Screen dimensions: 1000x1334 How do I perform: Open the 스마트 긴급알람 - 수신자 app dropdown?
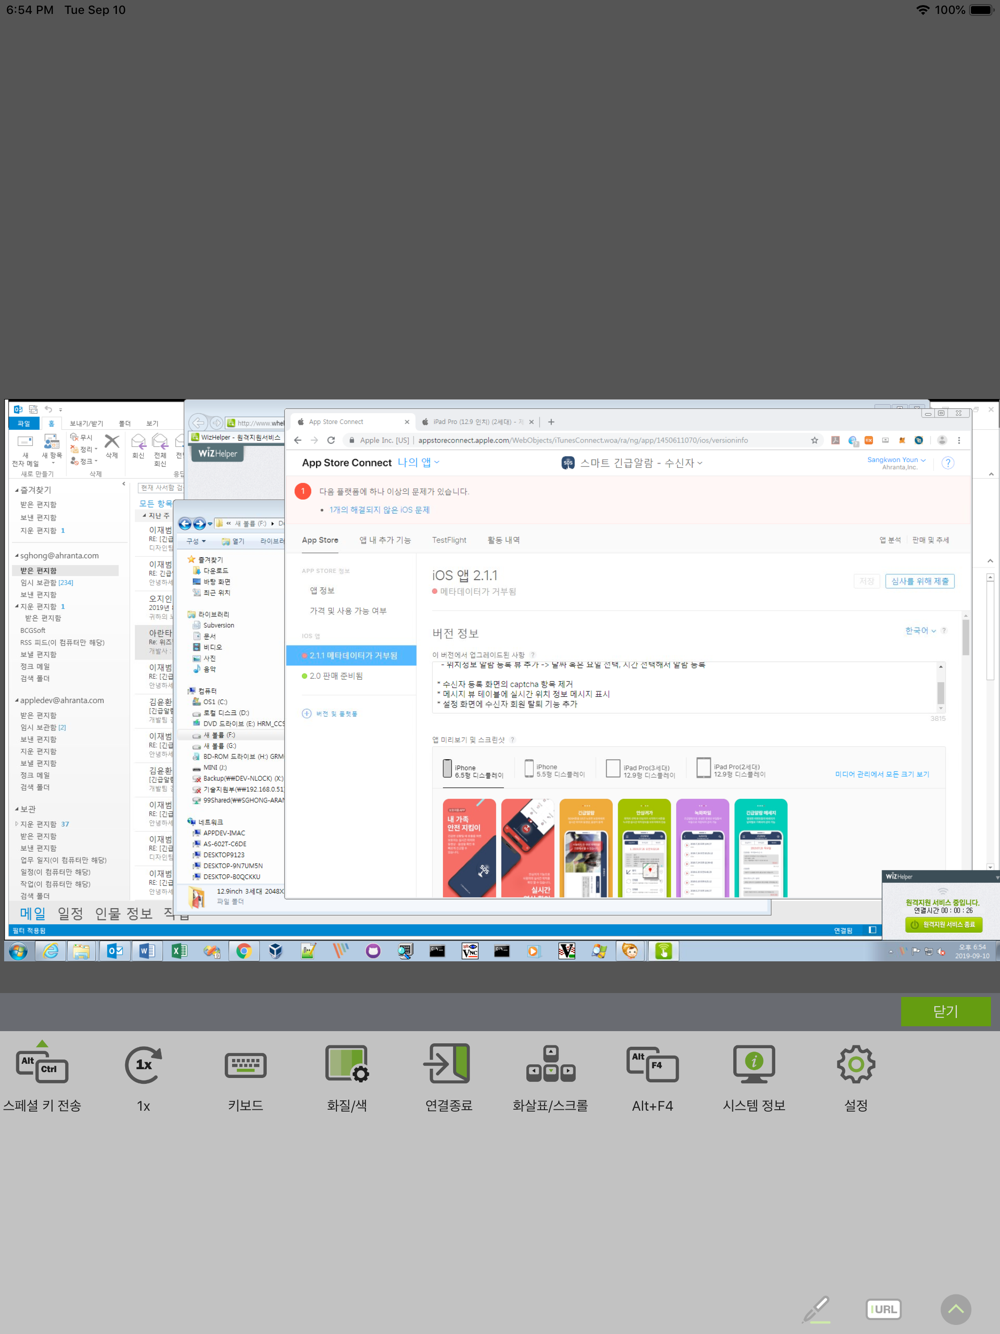pos(641,463)
